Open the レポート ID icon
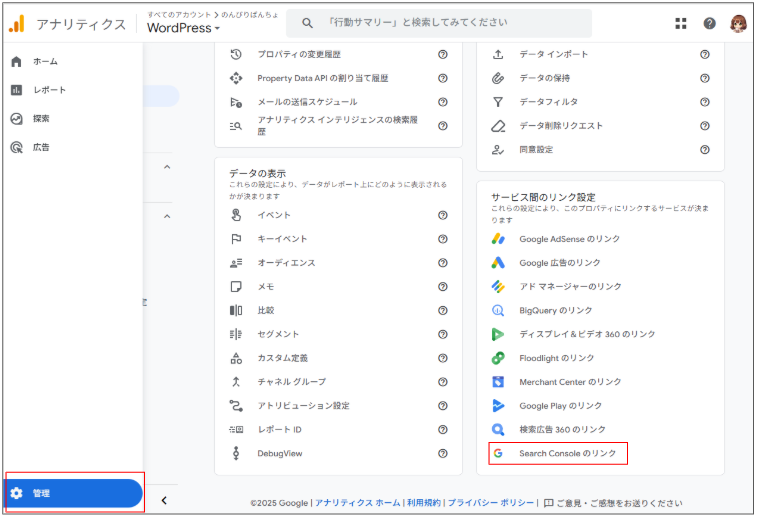This screenshot has height=517, width=757. [x=236, y=430]
